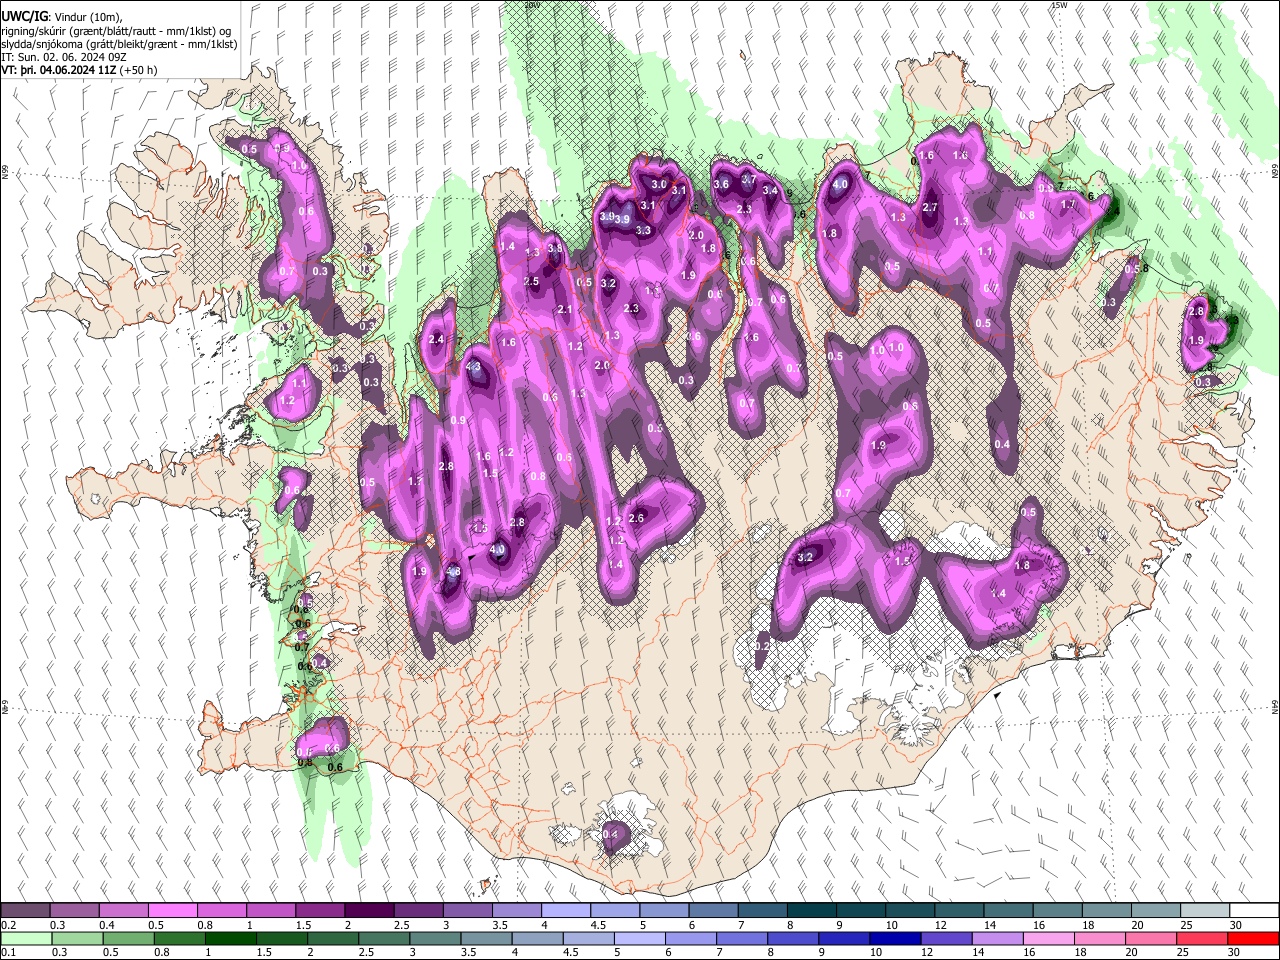
Task: Click the 'VT: þri. 04.06.2024 11Z' valid time
Action: 59,70
